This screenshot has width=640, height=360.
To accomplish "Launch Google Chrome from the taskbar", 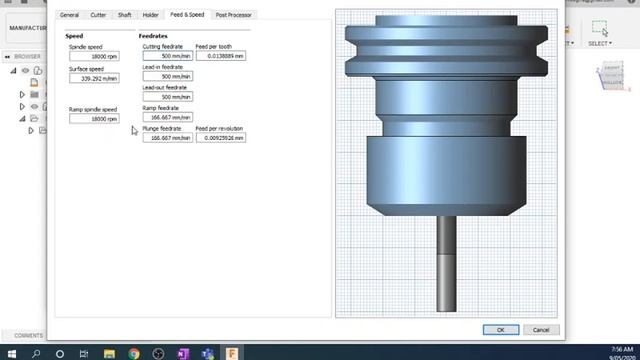I will click(x=133, y=353).
